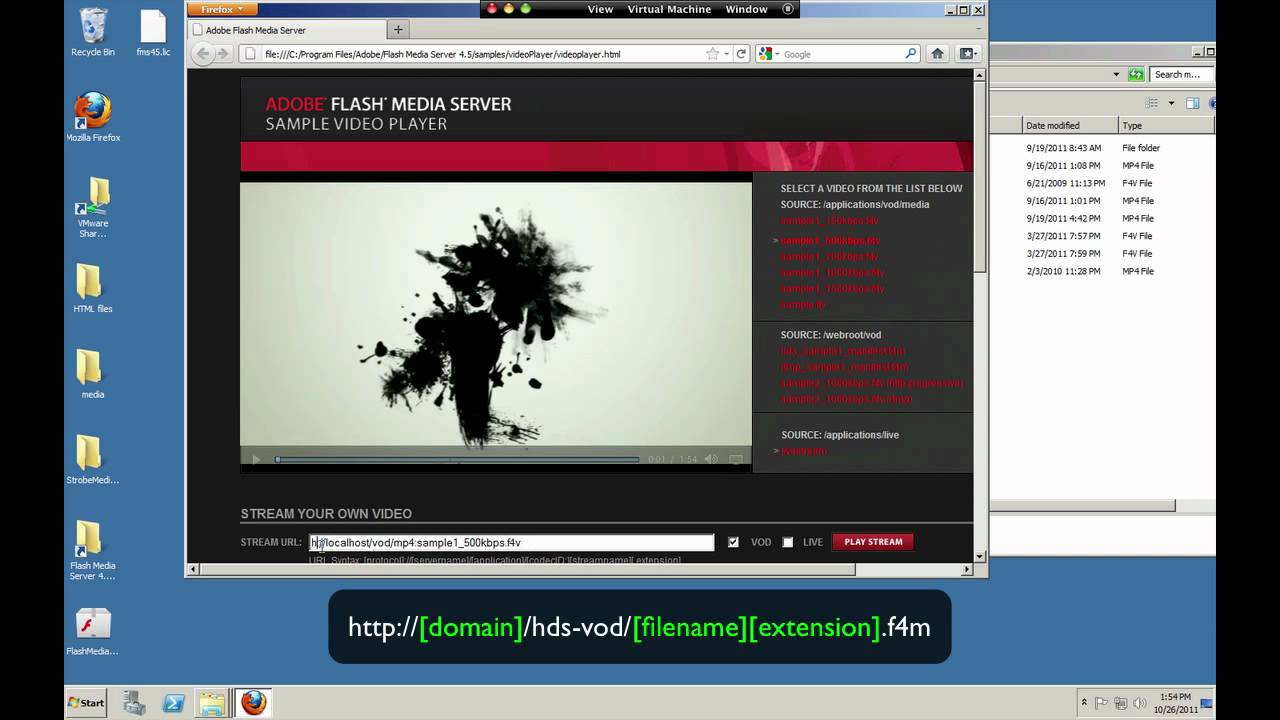Toggle fullscreen on the video player

[736, 459]
